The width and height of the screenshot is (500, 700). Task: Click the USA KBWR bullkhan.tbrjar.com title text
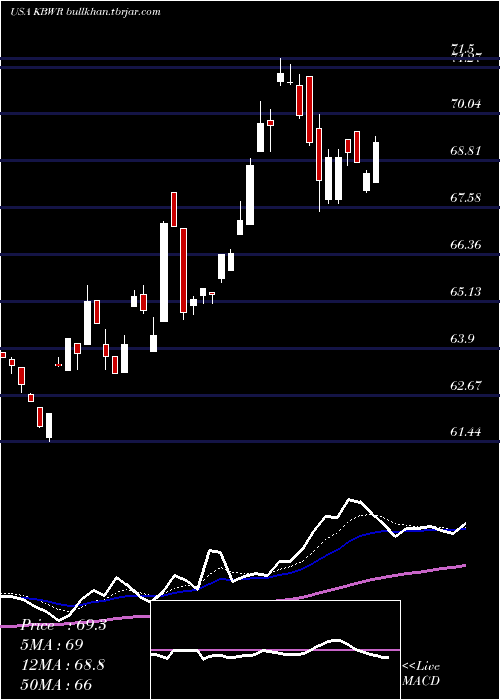[85, 12]
